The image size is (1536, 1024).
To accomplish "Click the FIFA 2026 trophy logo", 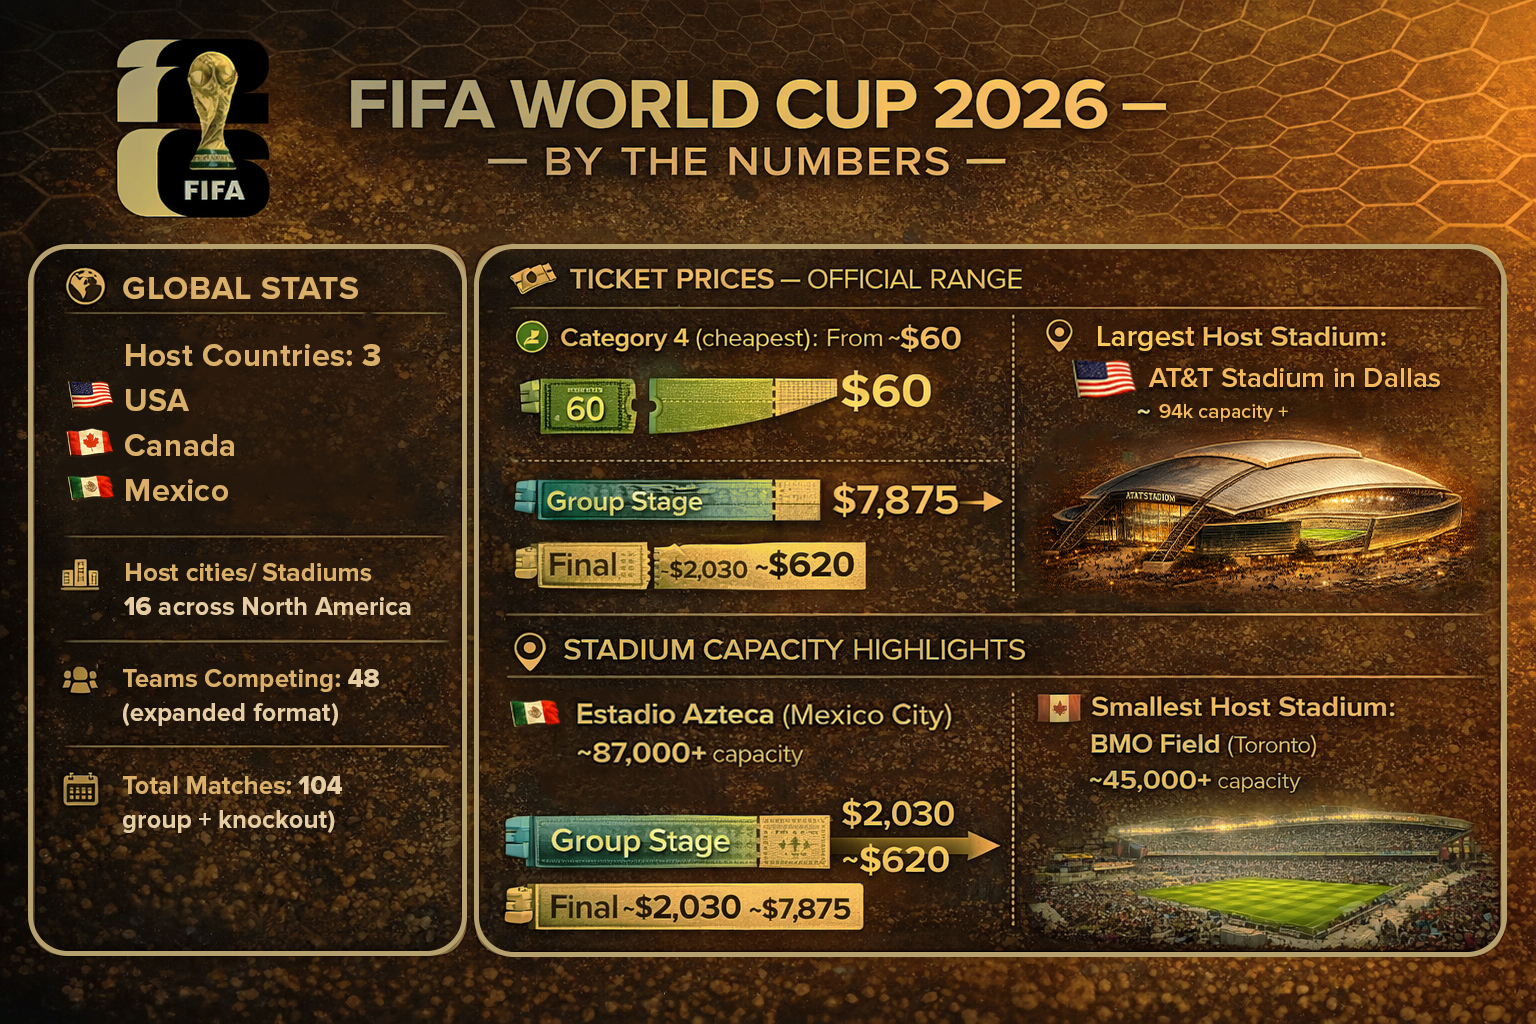I will pyautogui.click(x=193, y=127).
